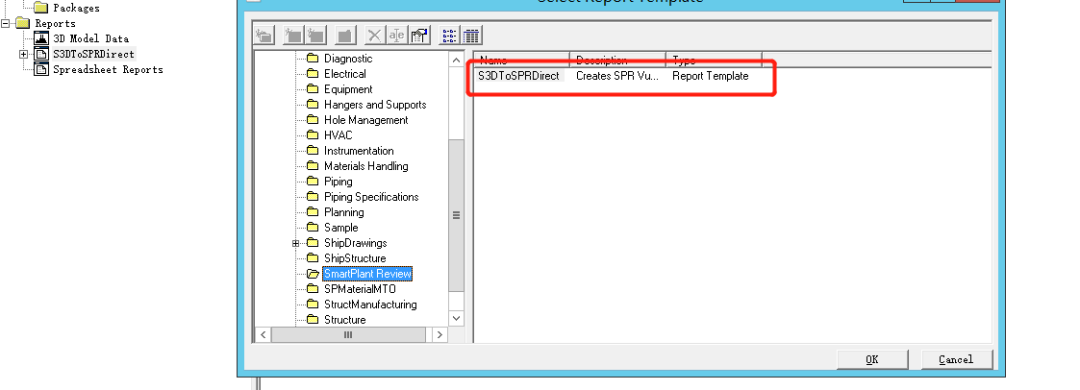This screenshot has height=390, width=1080.
Task: Sort by the Type column header
Action: [714, 60]
